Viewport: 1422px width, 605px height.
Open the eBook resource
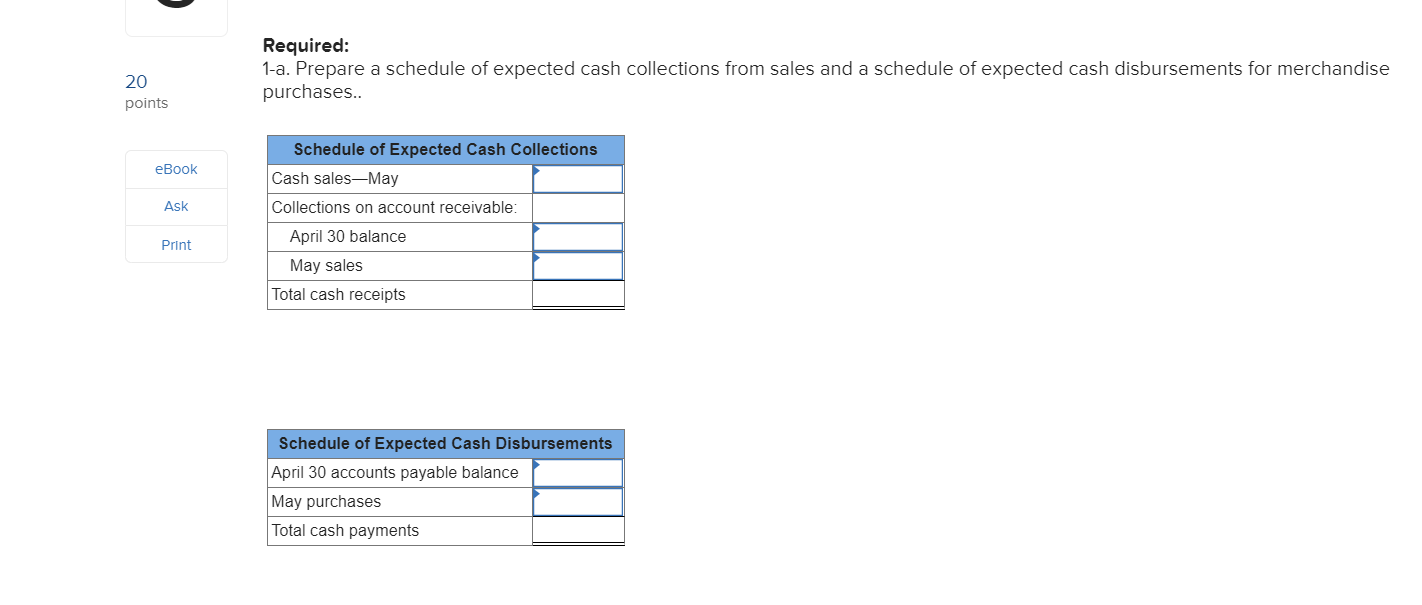[x=175, y=169]
